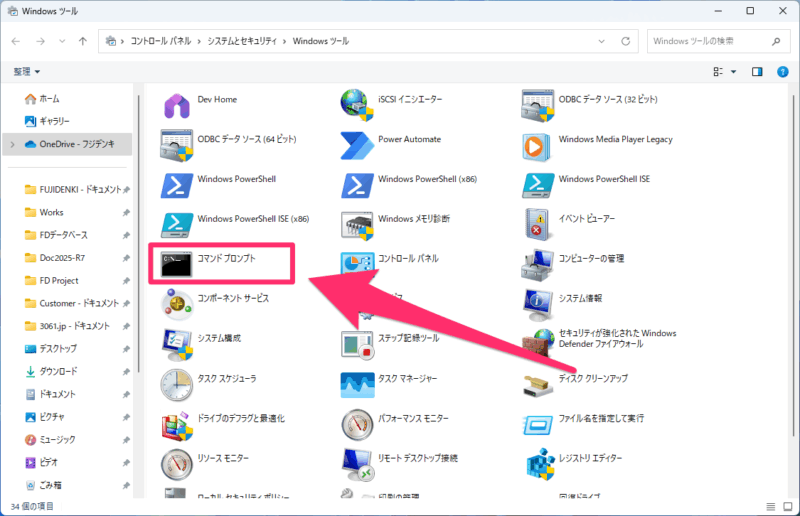This screenshot has width=800, height=516.
Task: Open リソース モニター icon
Action: (x=177, y=464)
